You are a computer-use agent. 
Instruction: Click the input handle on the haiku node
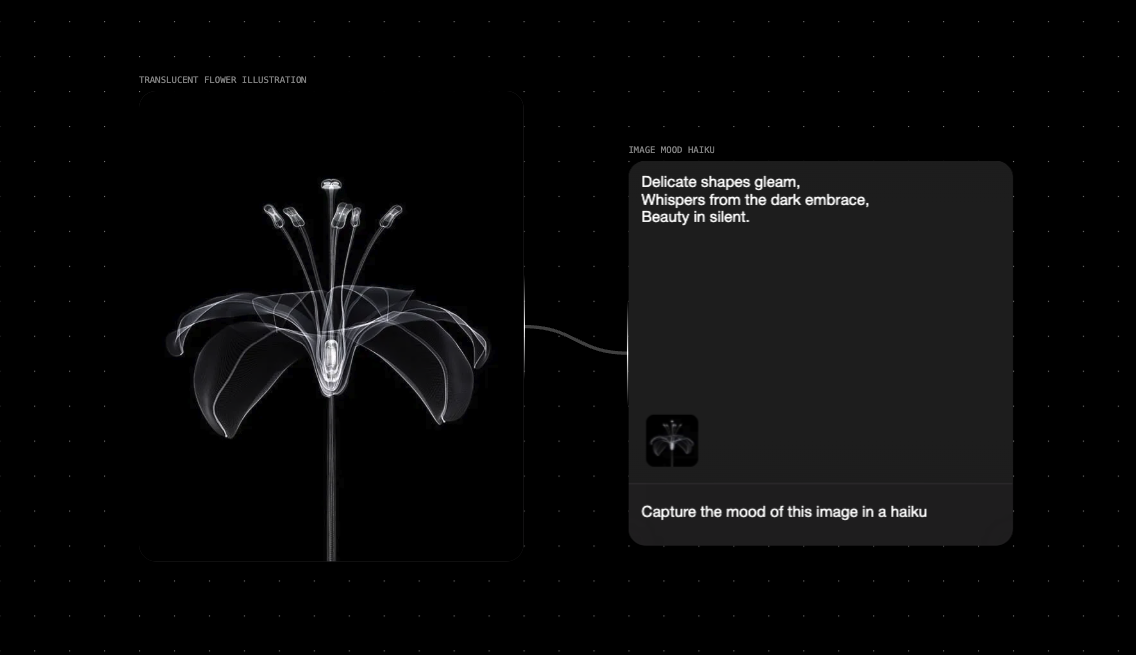tap(628, 352)
